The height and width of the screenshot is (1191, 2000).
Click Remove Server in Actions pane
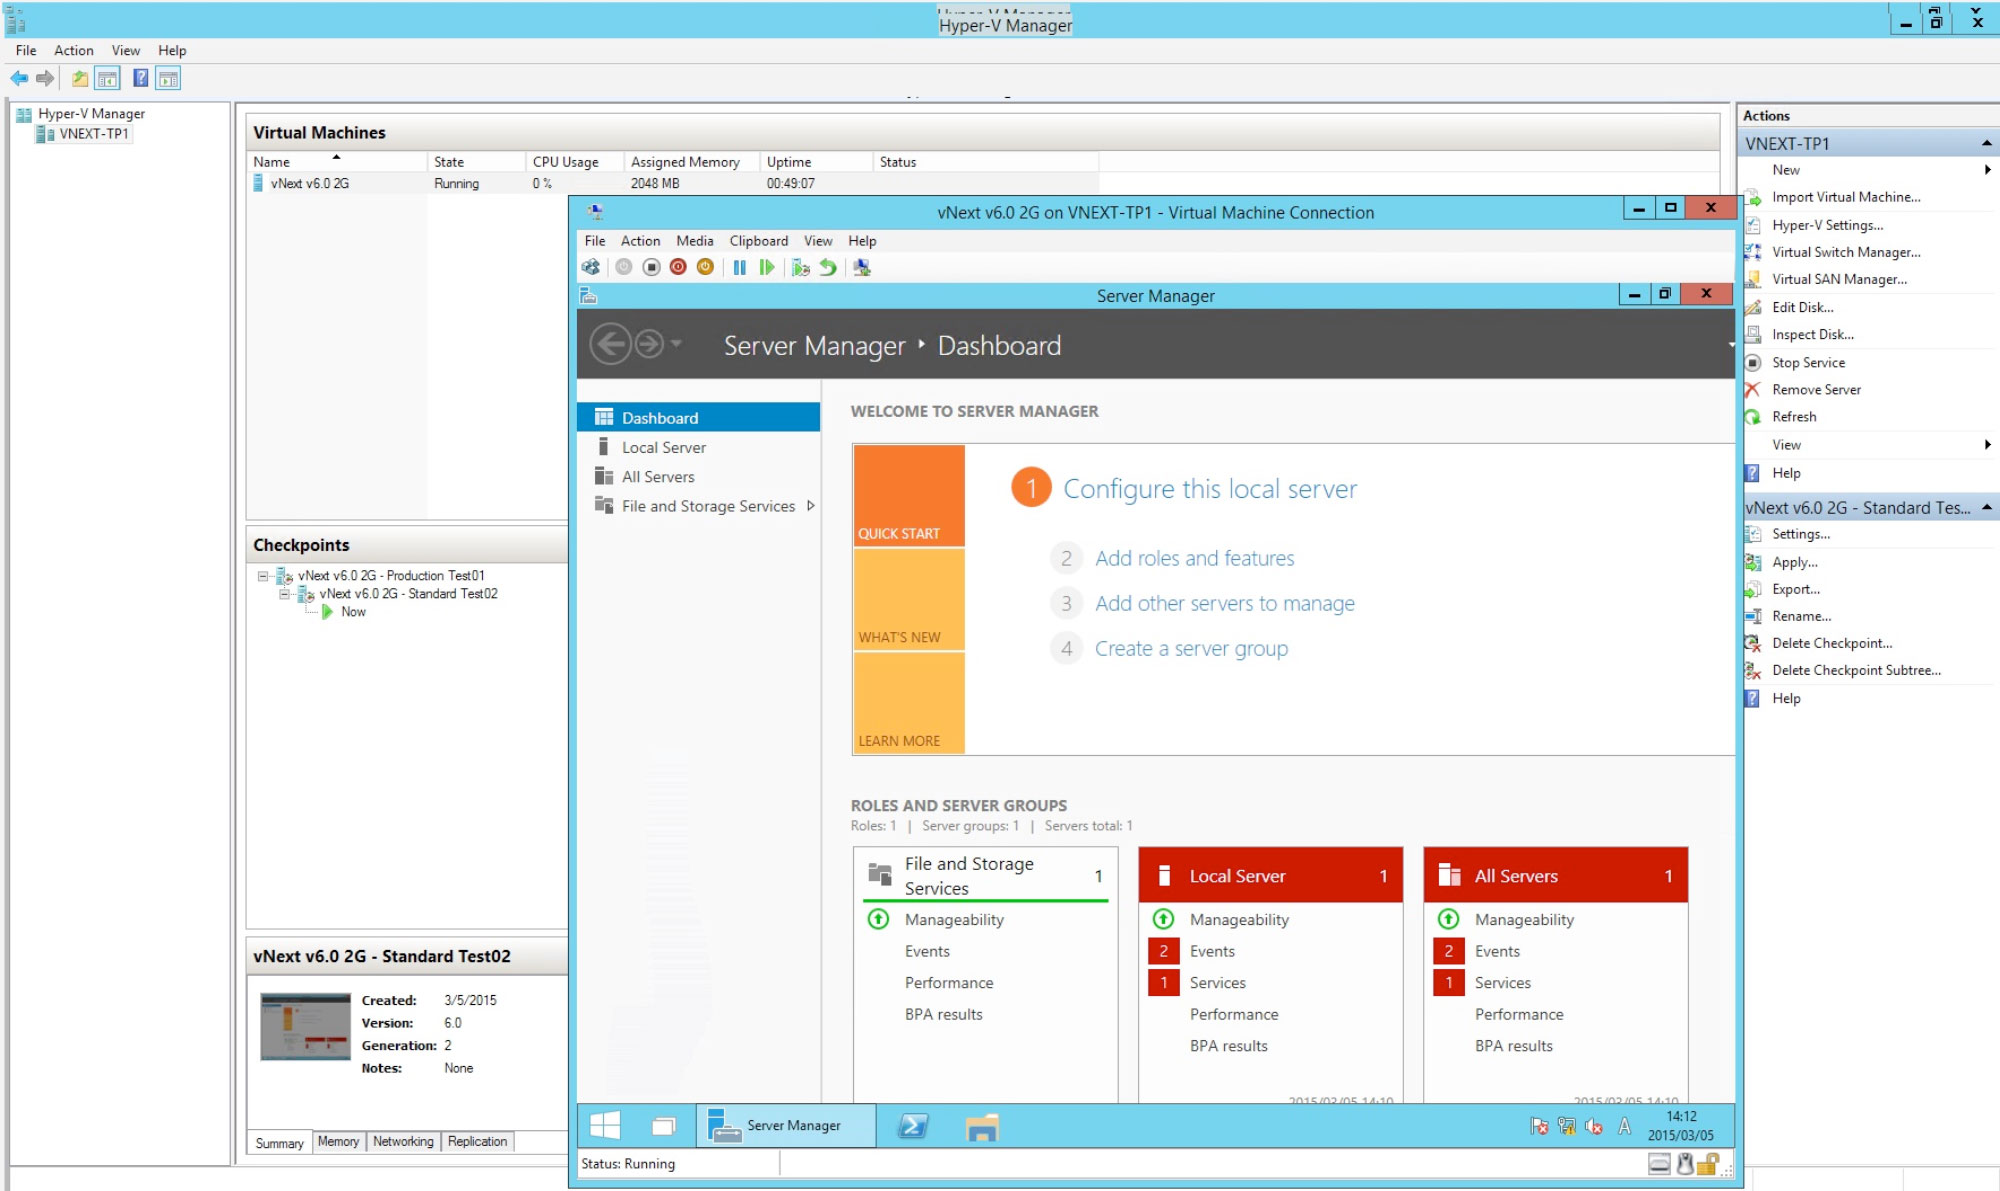1816,389
